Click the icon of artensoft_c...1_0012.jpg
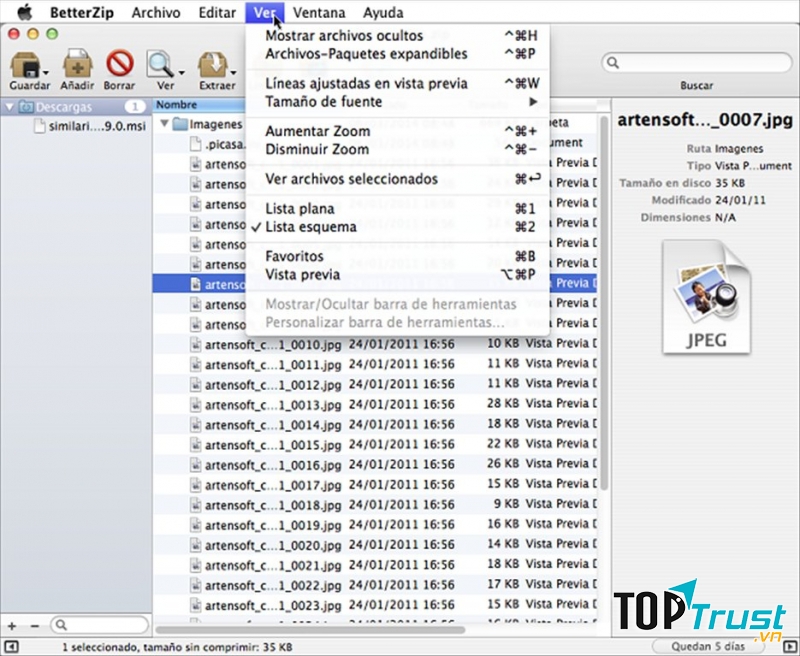The width and height of the screenshot is (800, 656). coord(195,385)
